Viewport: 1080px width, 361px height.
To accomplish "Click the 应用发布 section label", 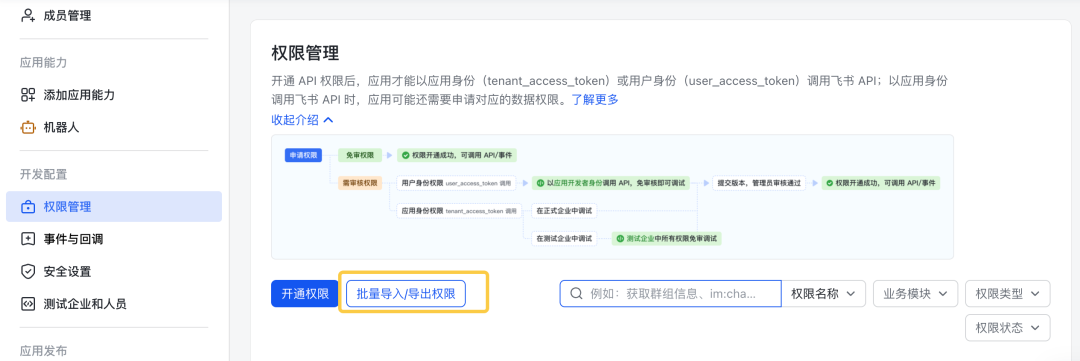I will pos(43,351).
